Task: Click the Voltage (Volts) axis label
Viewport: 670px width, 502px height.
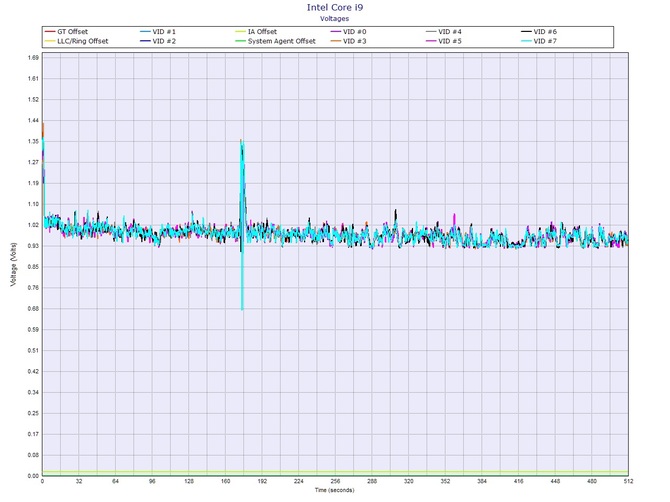Action: point(14,264)
